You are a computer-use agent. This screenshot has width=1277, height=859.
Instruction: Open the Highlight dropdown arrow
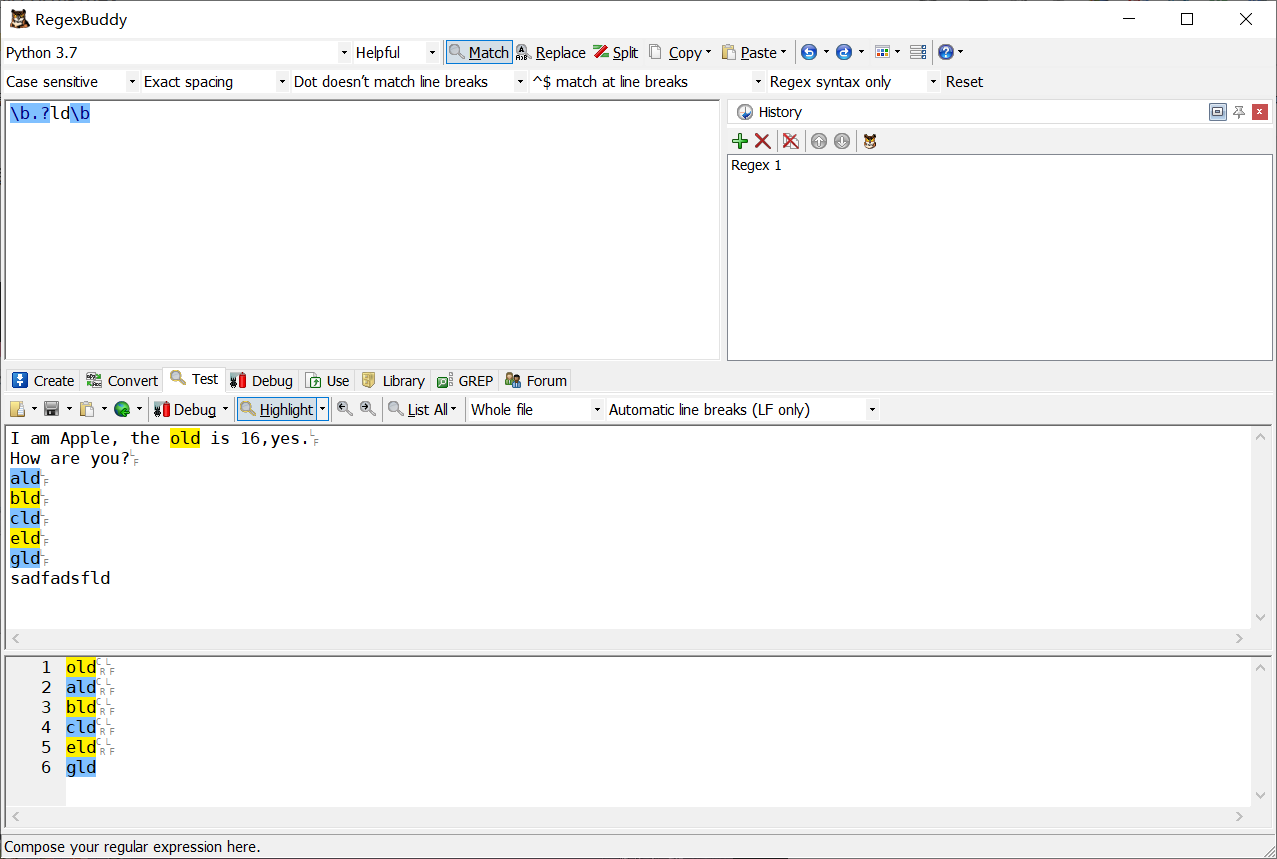[x=322, y=409]
